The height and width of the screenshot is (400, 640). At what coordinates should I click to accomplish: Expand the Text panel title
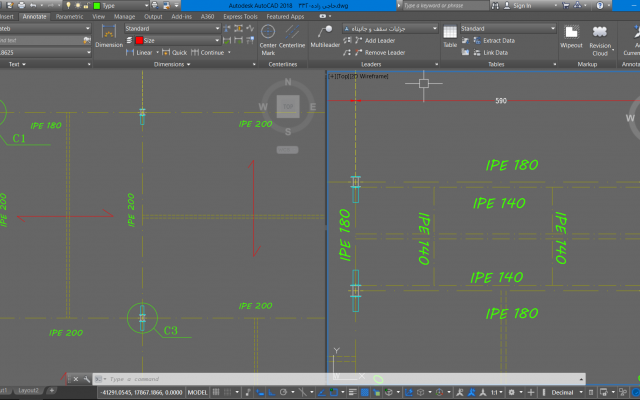pyautogui.click(x=17, y=64)
